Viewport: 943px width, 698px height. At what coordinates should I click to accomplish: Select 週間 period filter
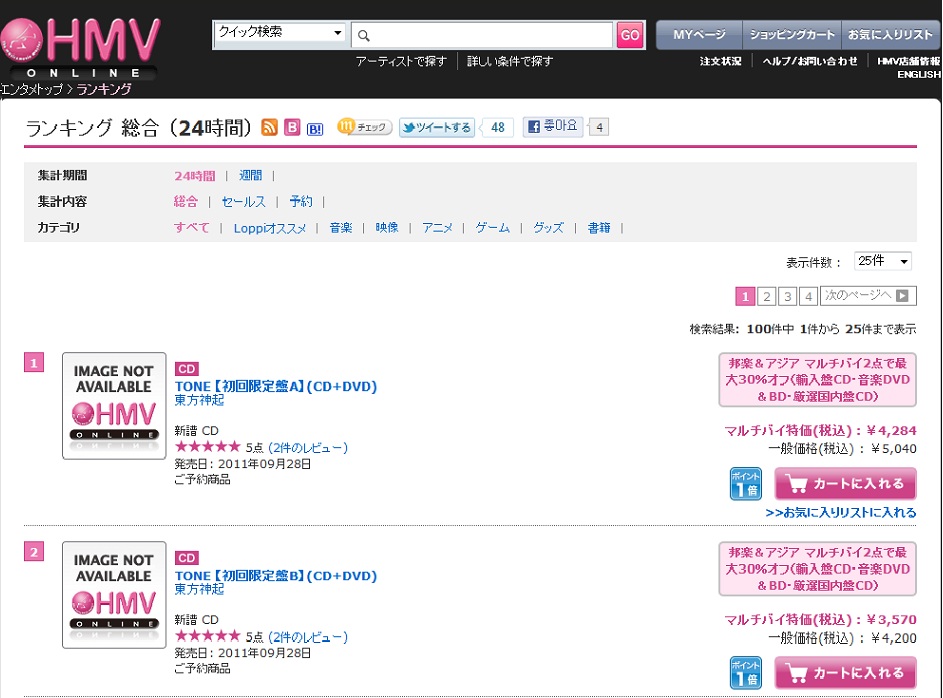point(250,176)
